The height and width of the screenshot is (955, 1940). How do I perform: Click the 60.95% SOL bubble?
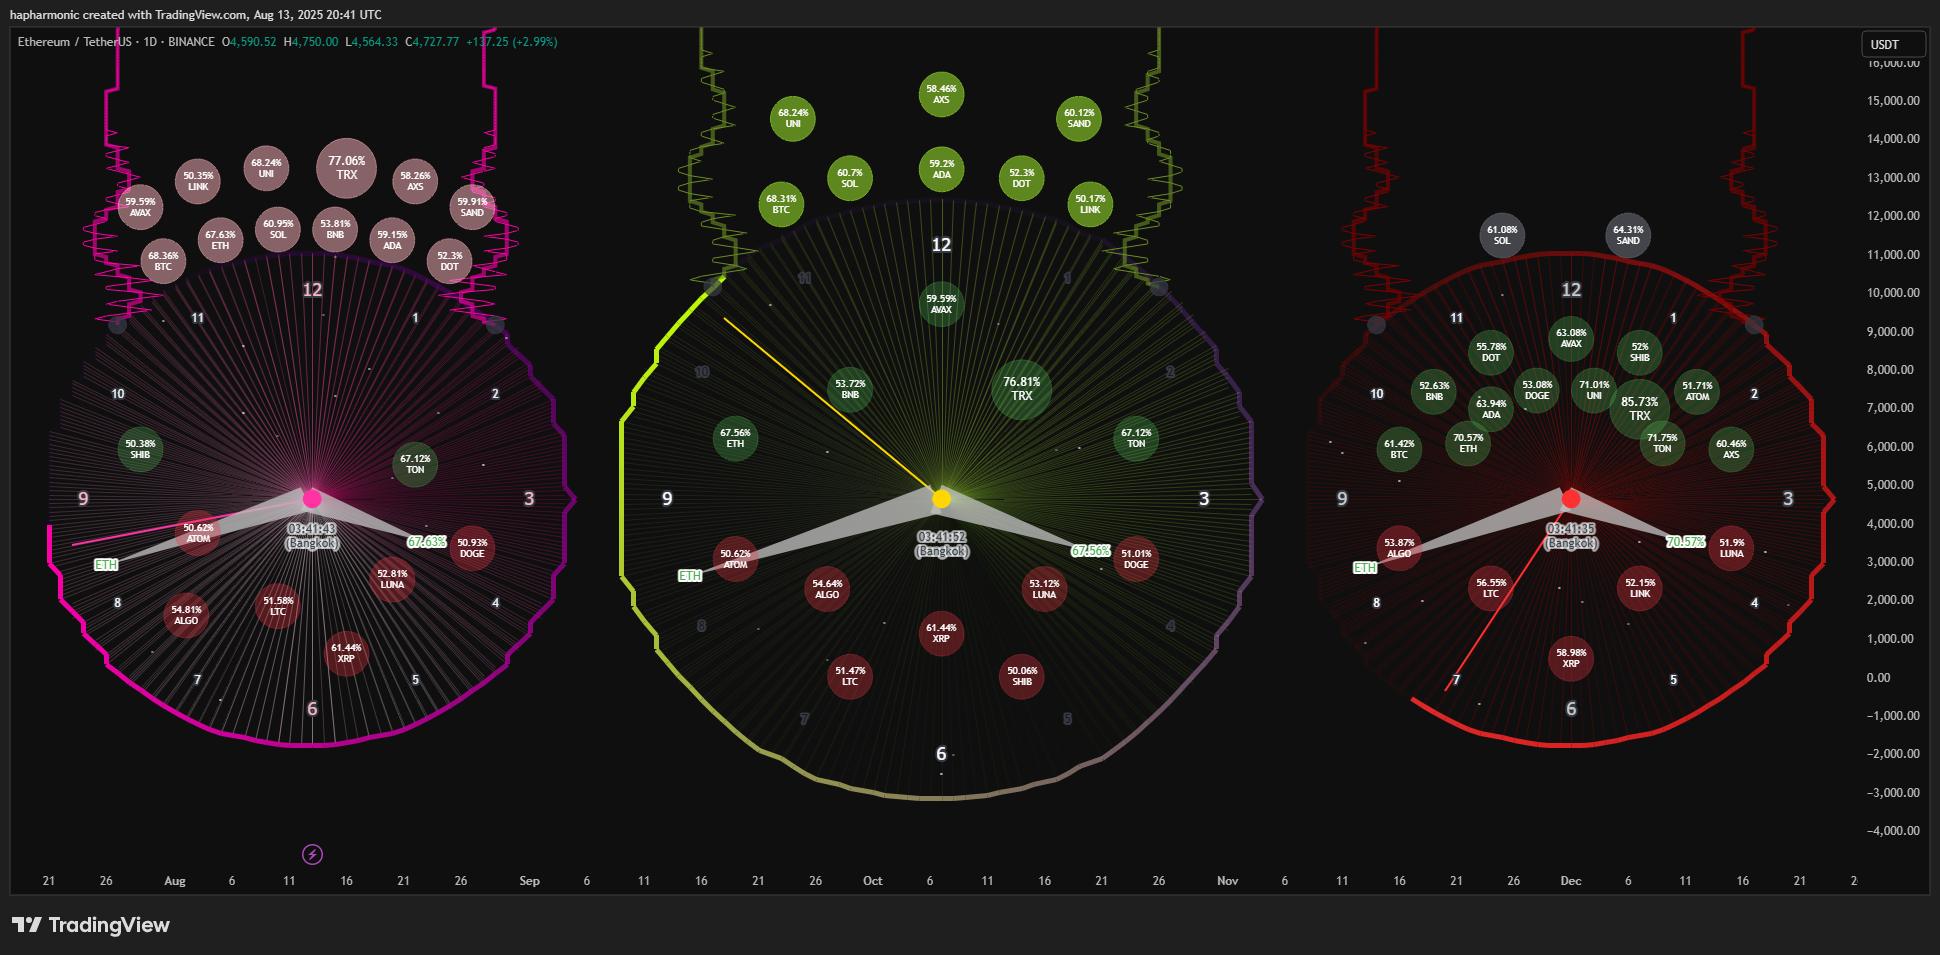[278, 230]
